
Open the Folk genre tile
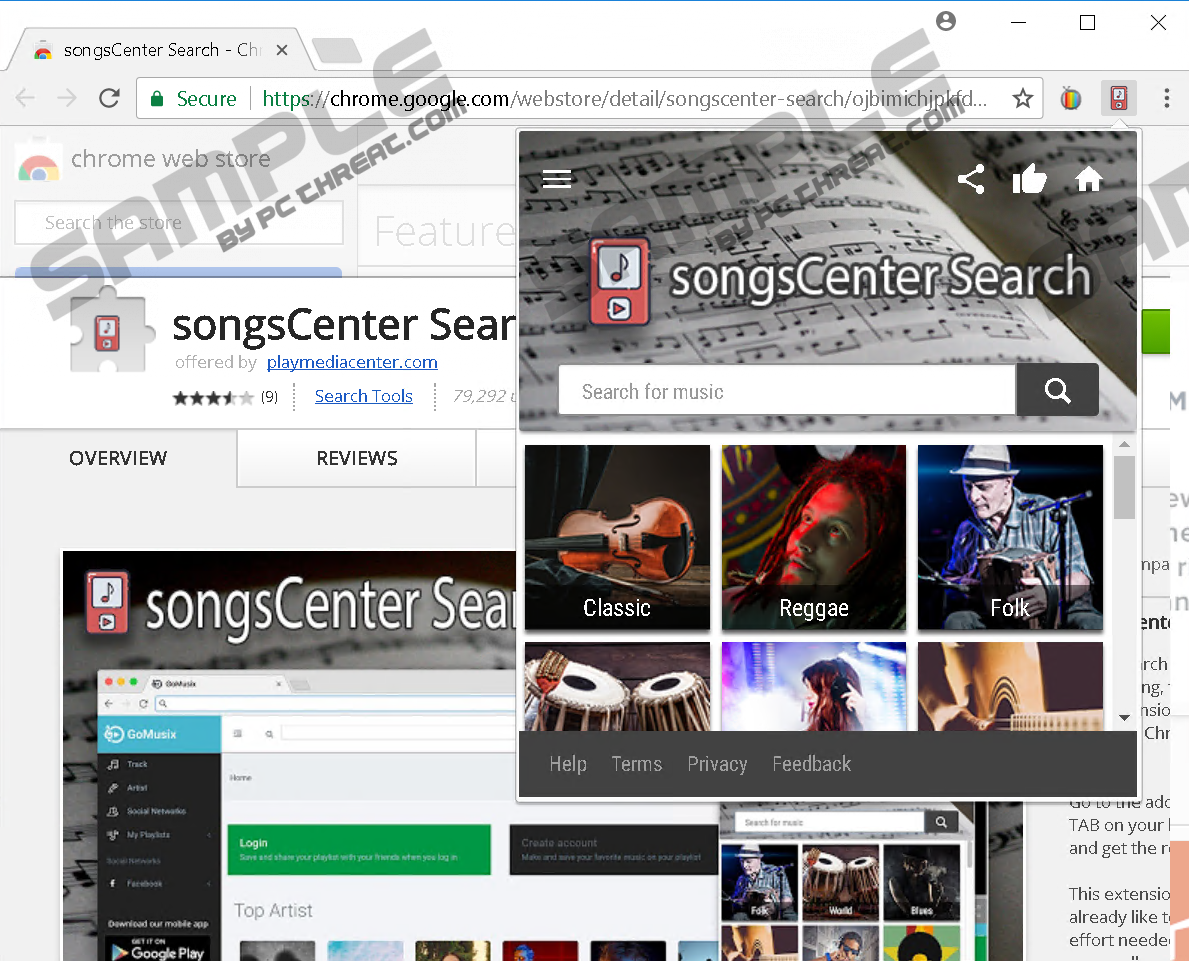[1010, 537]
